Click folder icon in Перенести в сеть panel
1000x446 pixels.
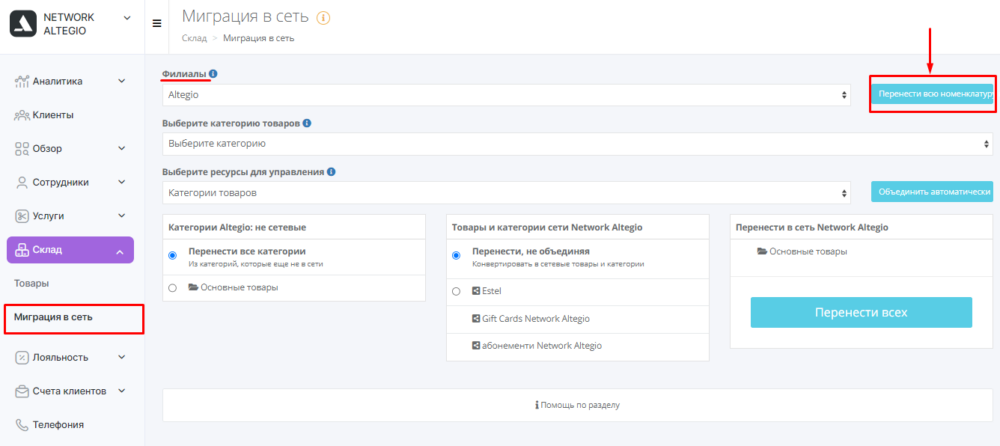[x=762, y=251]
